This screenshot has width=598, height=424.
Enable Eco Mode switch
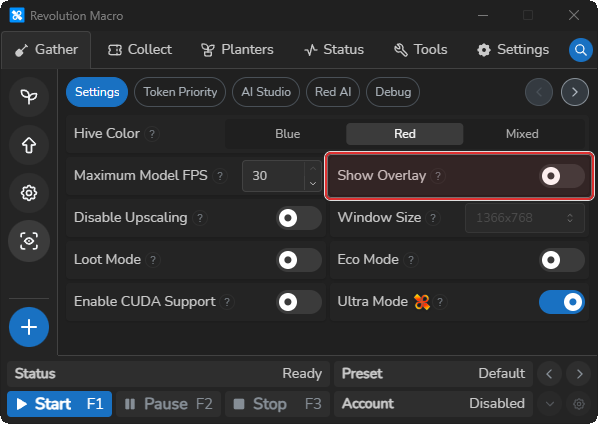561,260
